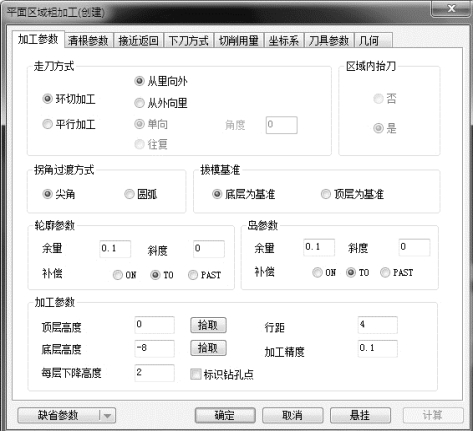The width and height of the screenshot is (473, 431).
Task: Switch to the 清根参数 tab
Action: [x=88, y=41]
